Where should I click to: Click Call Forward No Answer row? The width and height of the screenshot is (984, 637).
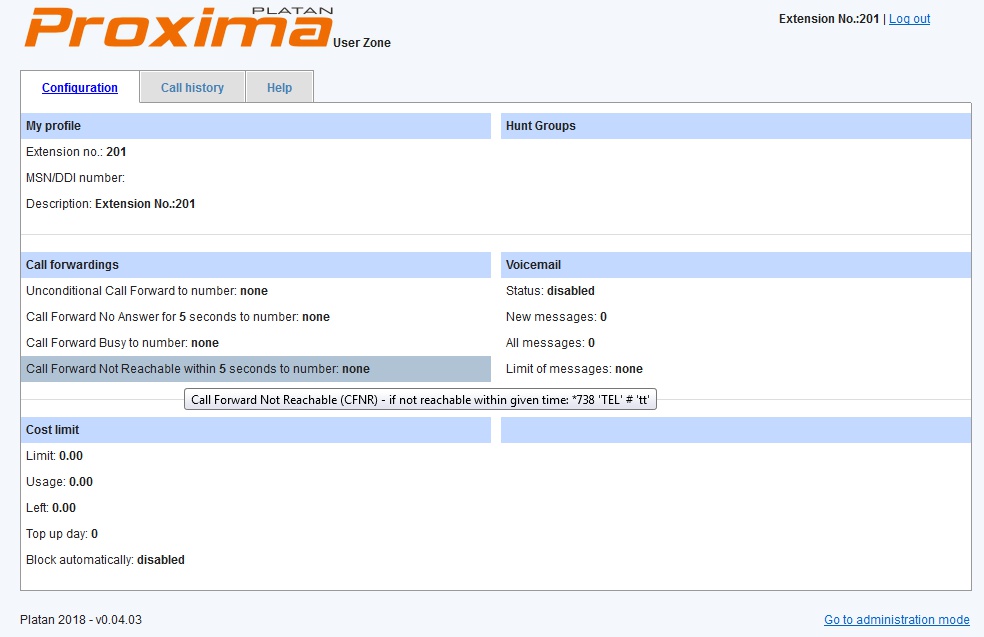tap(255, 317)
